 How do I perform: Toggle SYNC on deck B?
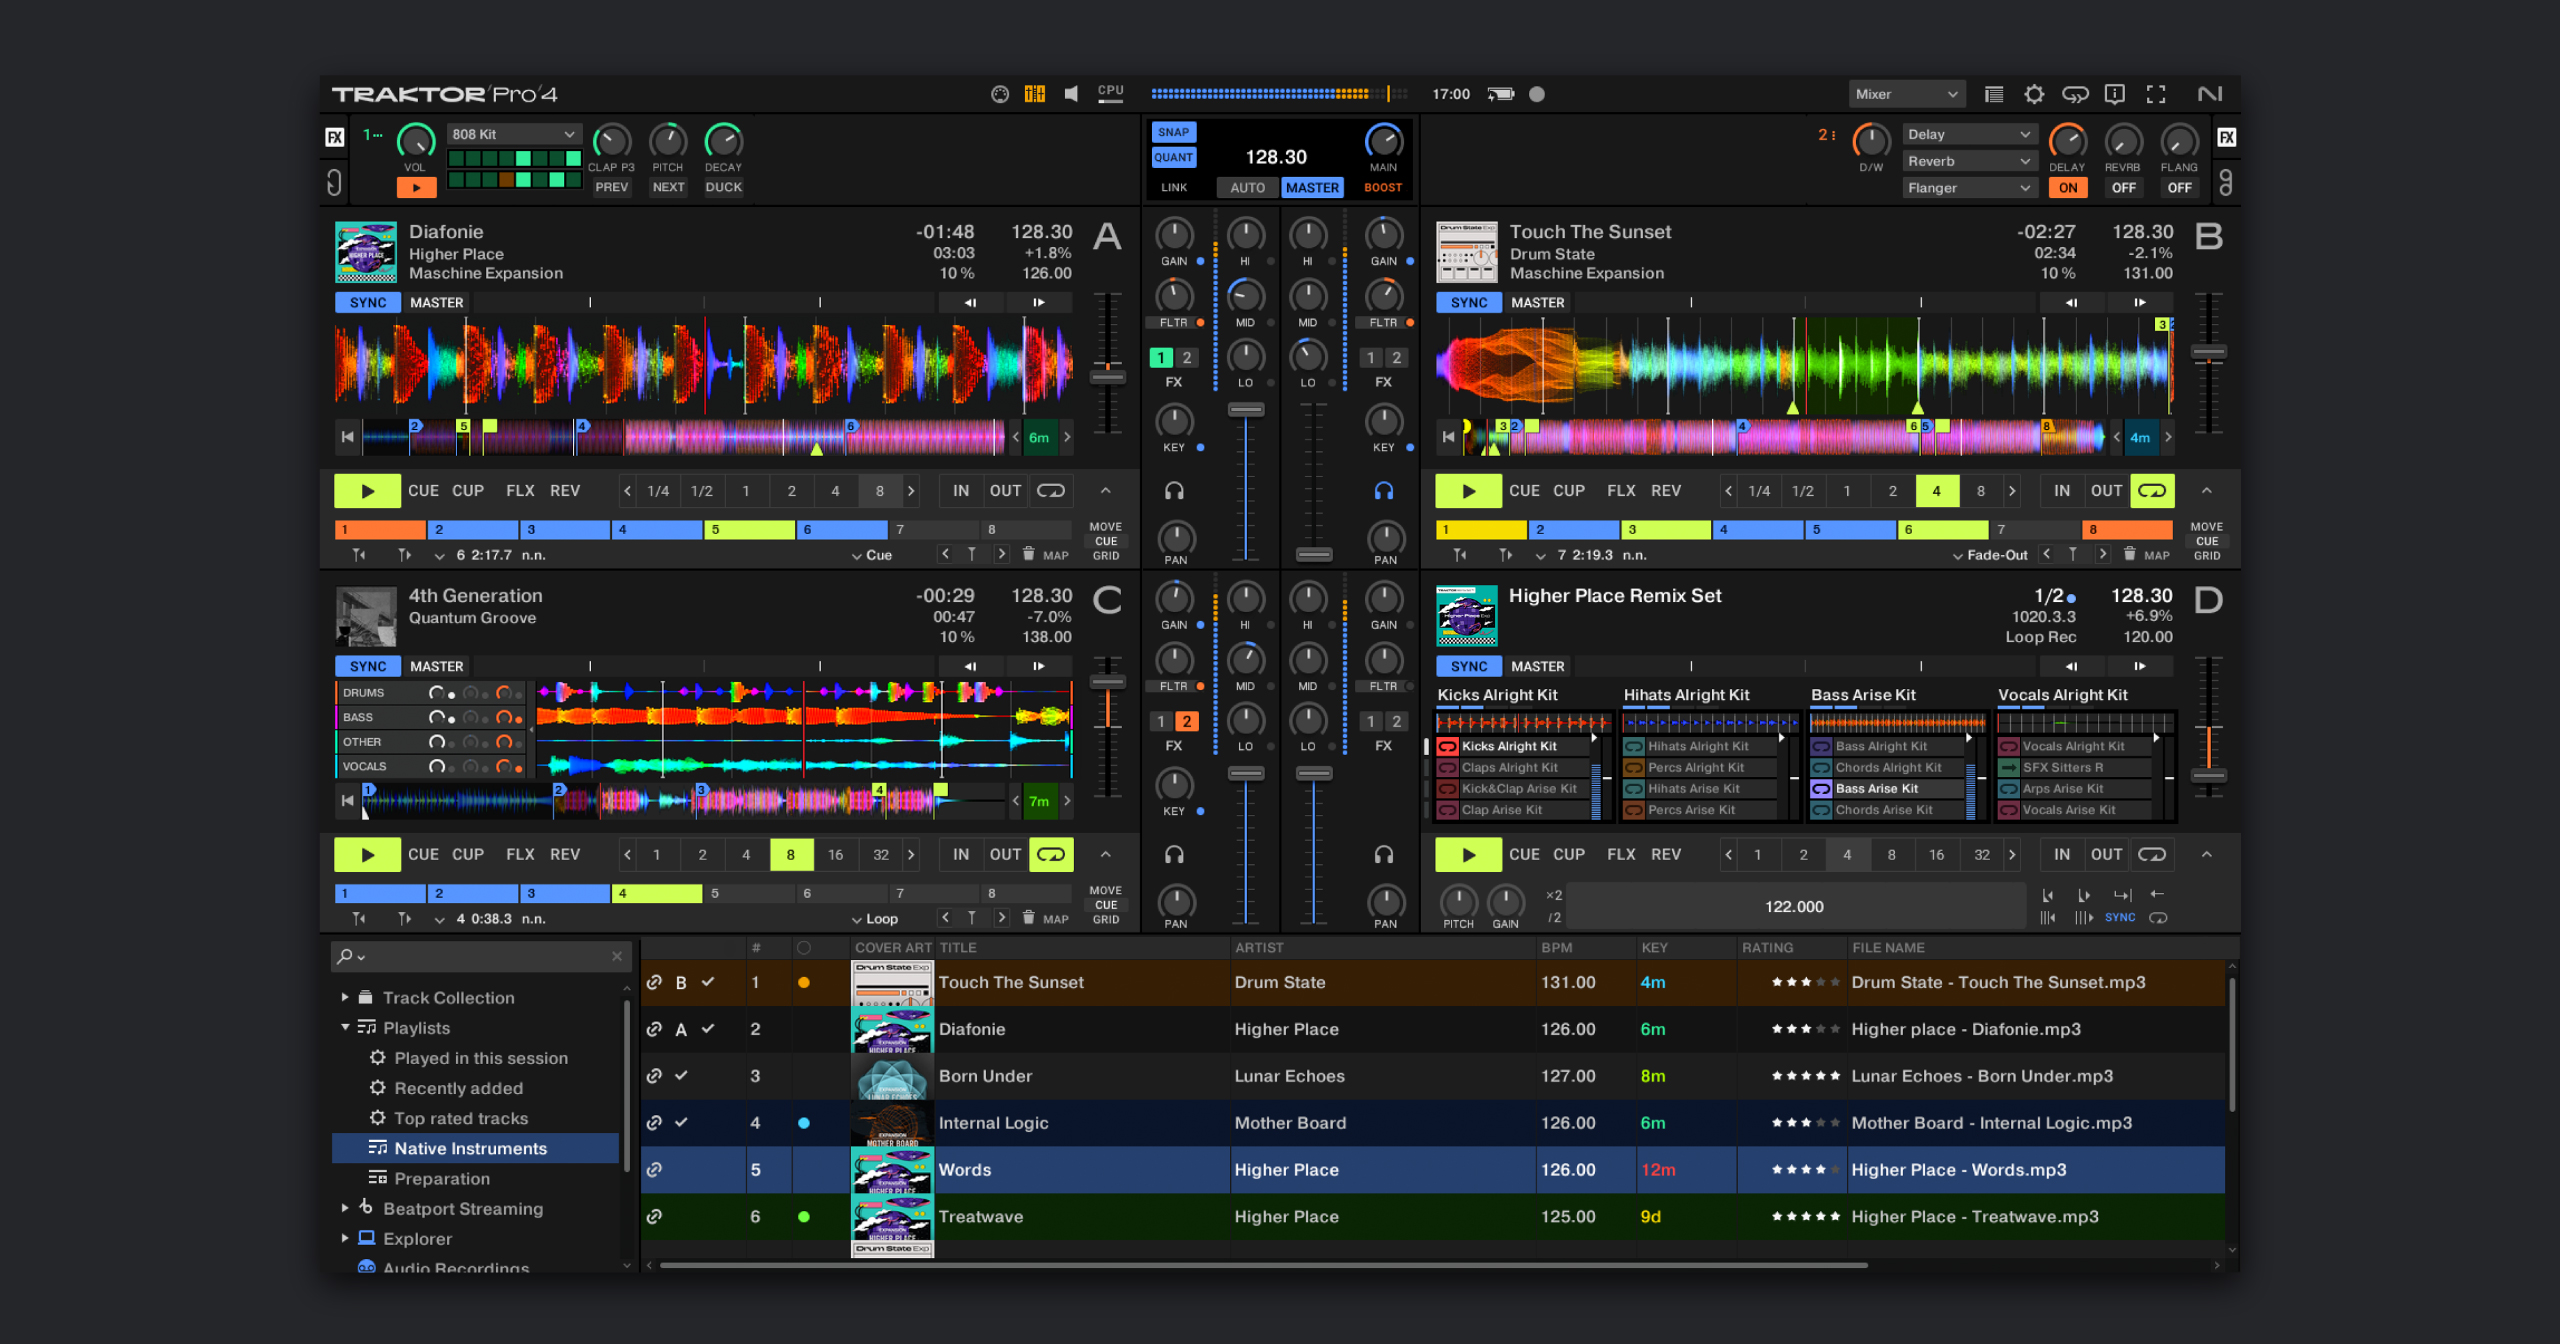click(1468, 302)
